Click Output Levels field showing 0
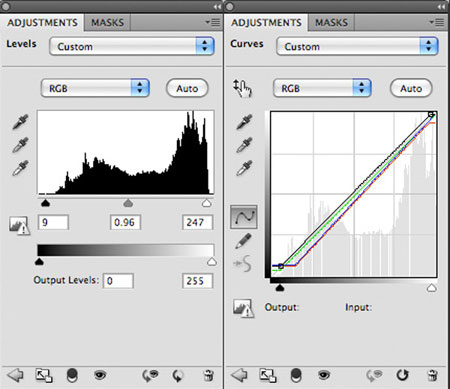The width and height of the screenshot is (450, 389). click(x=118, y=281)
